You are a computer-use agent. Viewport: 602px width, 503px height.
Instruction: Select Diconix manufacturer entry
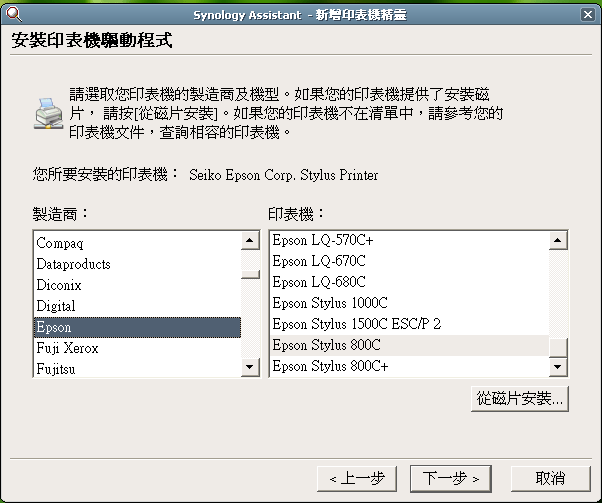(137, 285)
